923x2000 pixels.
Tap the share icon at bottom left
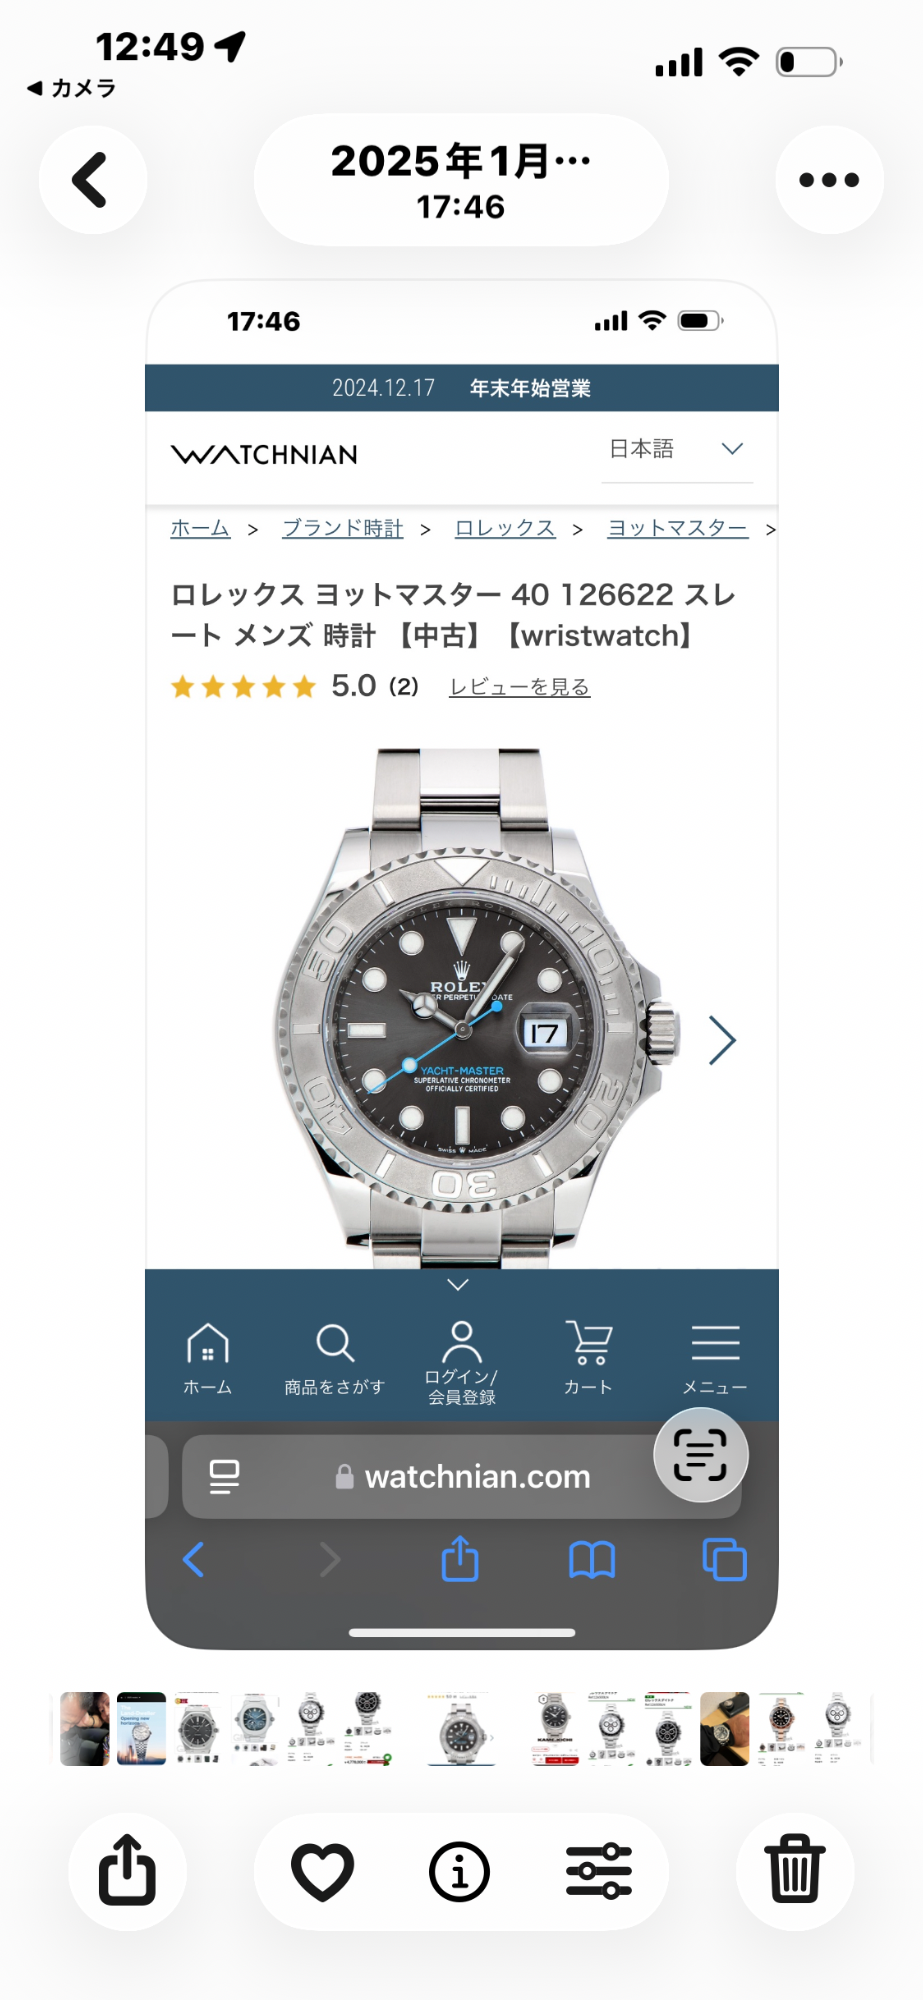tap(127, 1871)
